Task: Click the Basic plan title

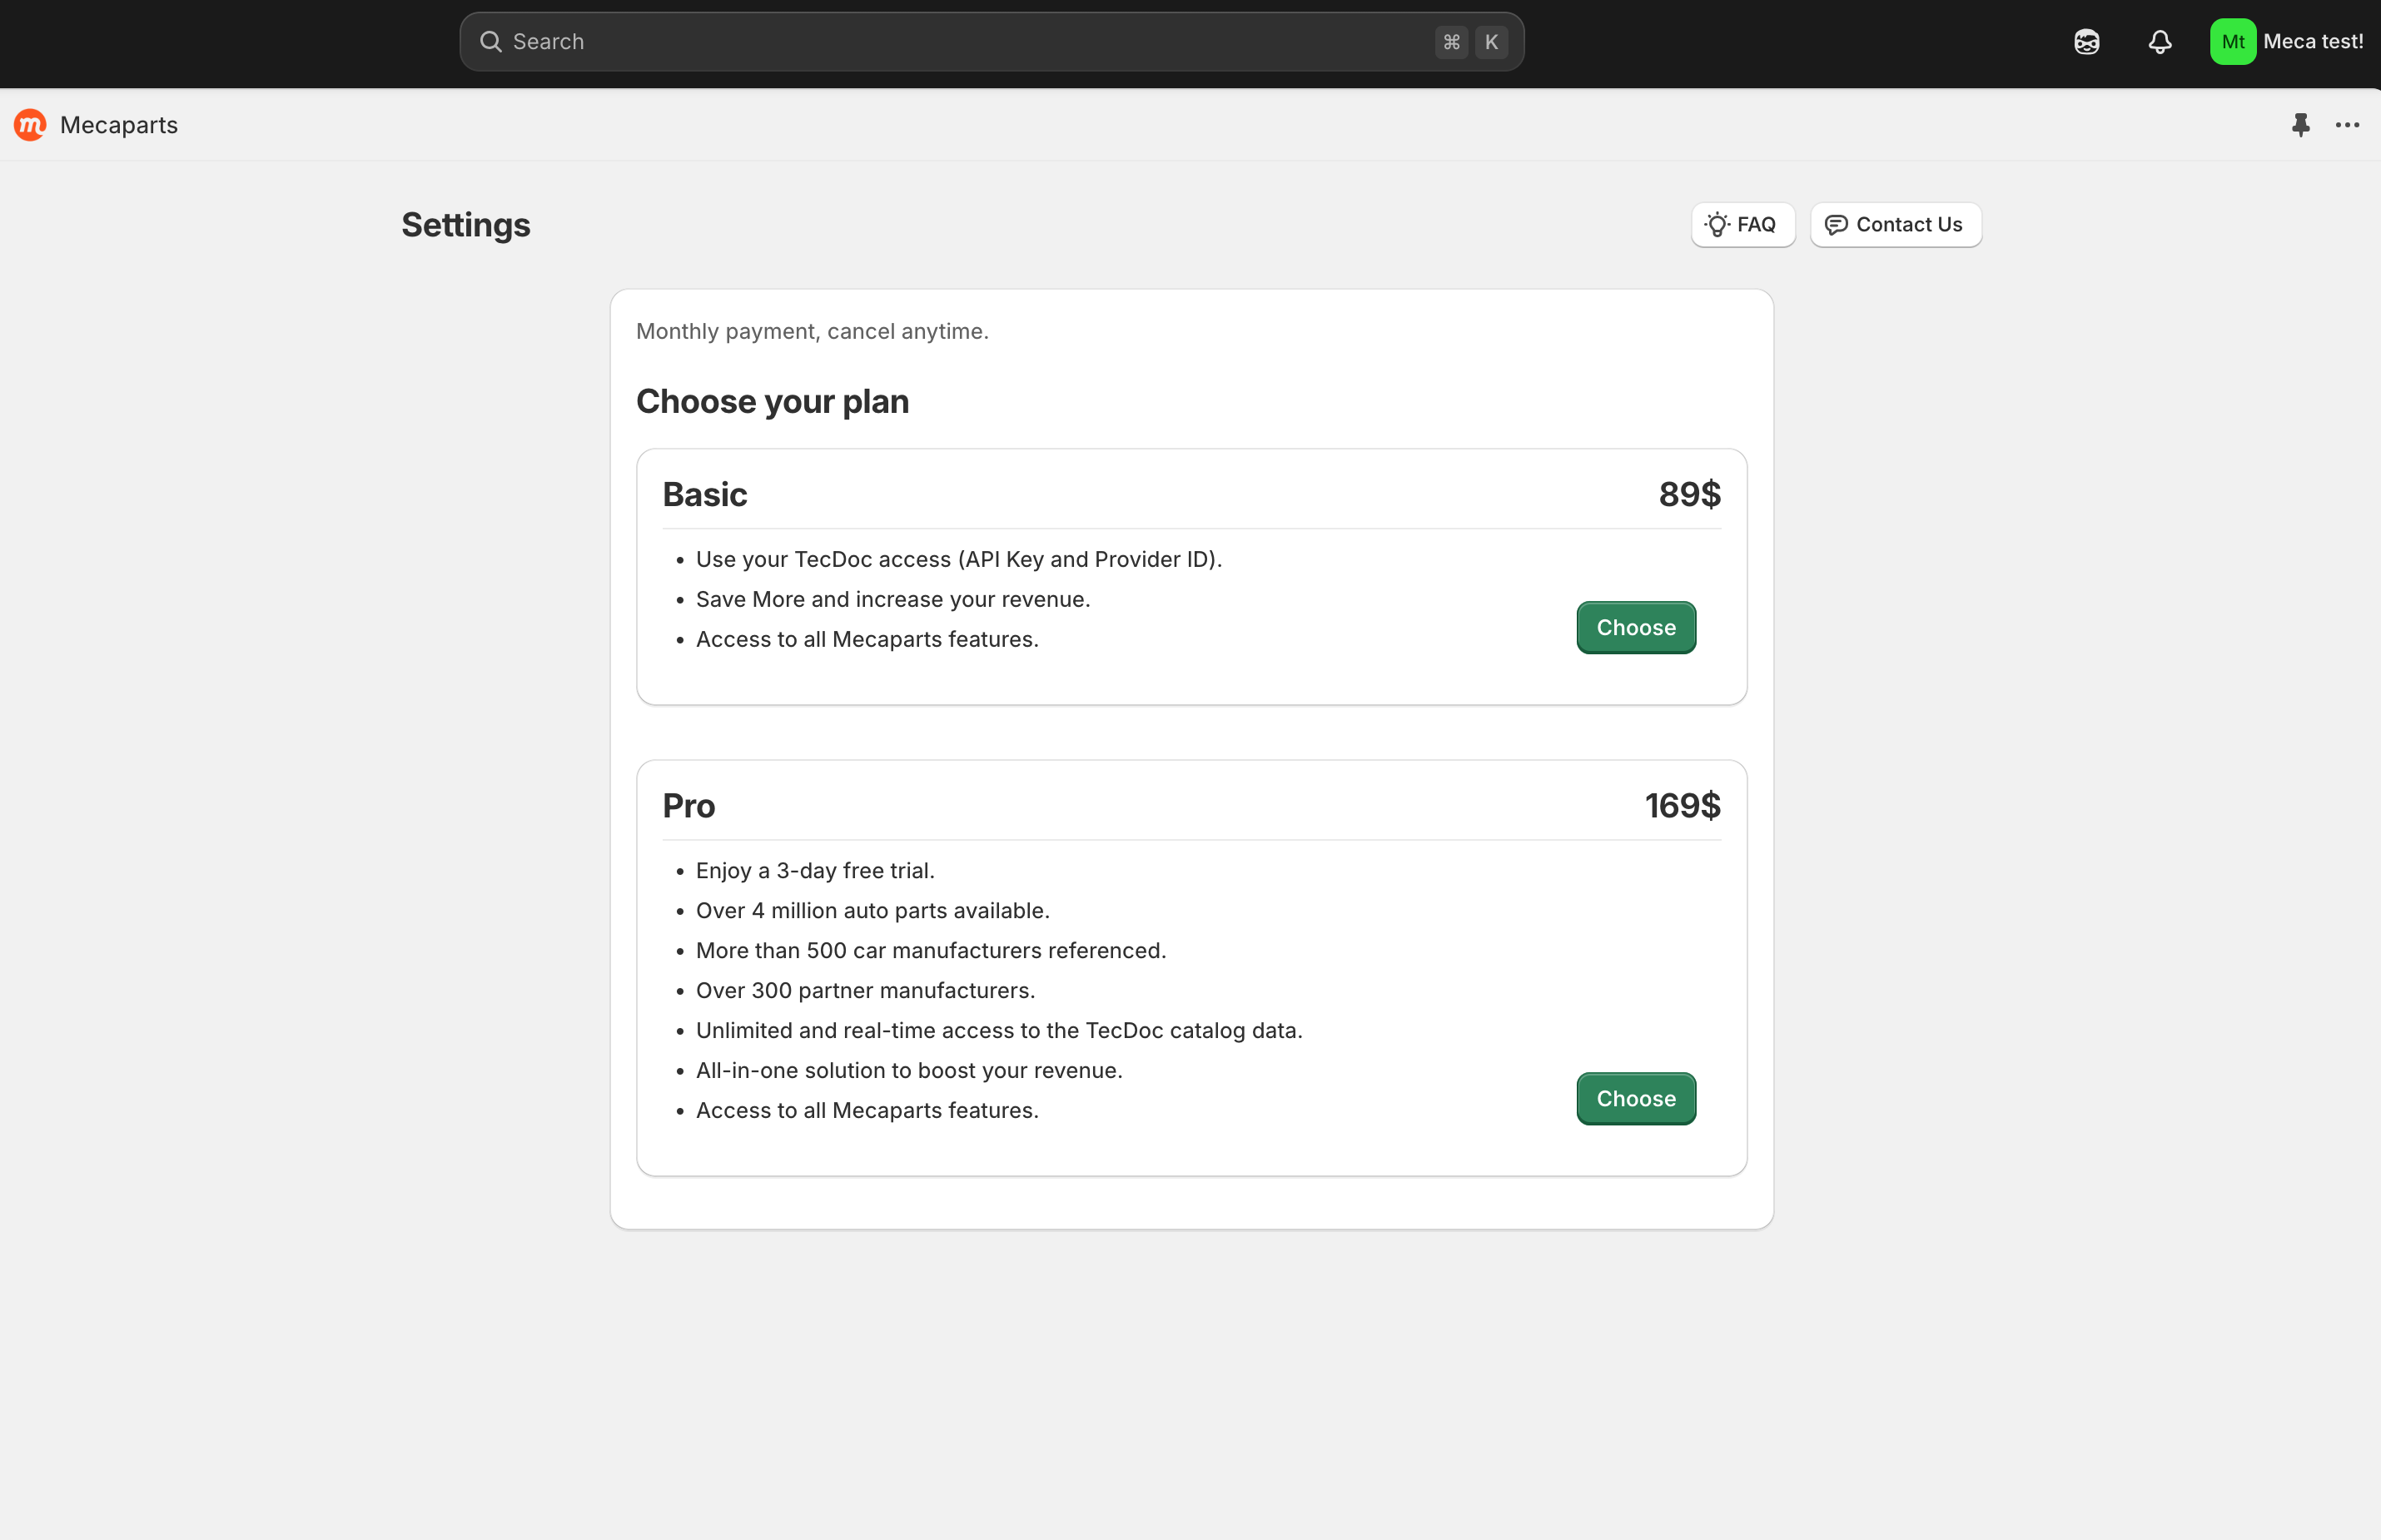Action: pos(705,495)
